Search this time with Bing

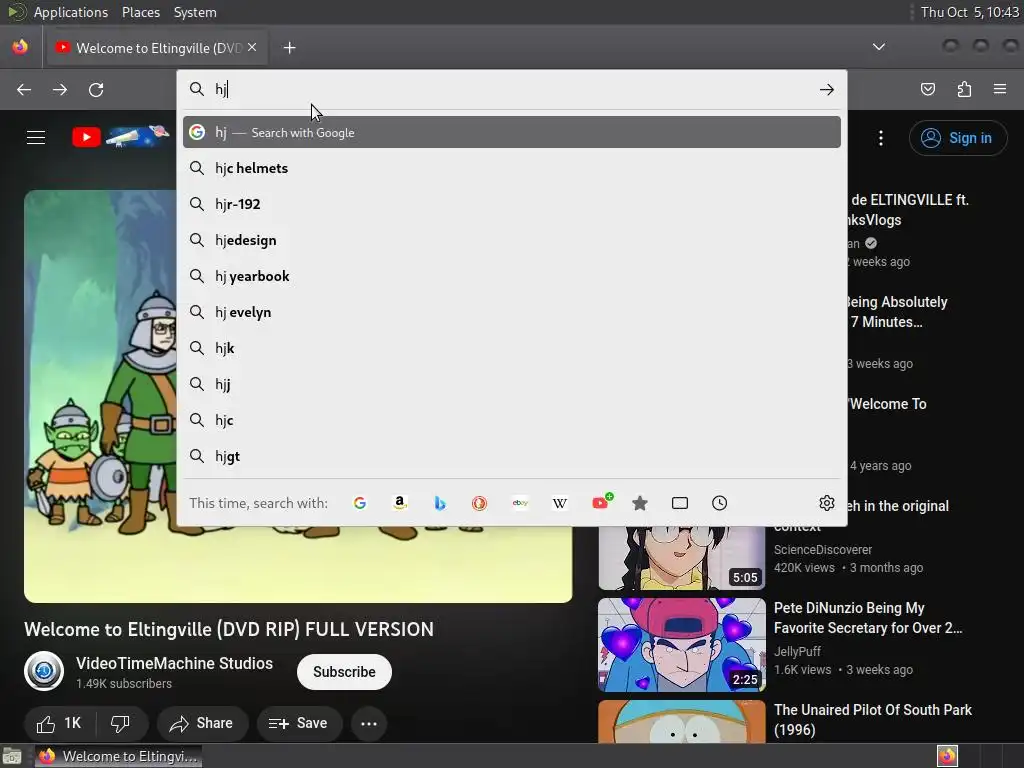click(440, 503)
